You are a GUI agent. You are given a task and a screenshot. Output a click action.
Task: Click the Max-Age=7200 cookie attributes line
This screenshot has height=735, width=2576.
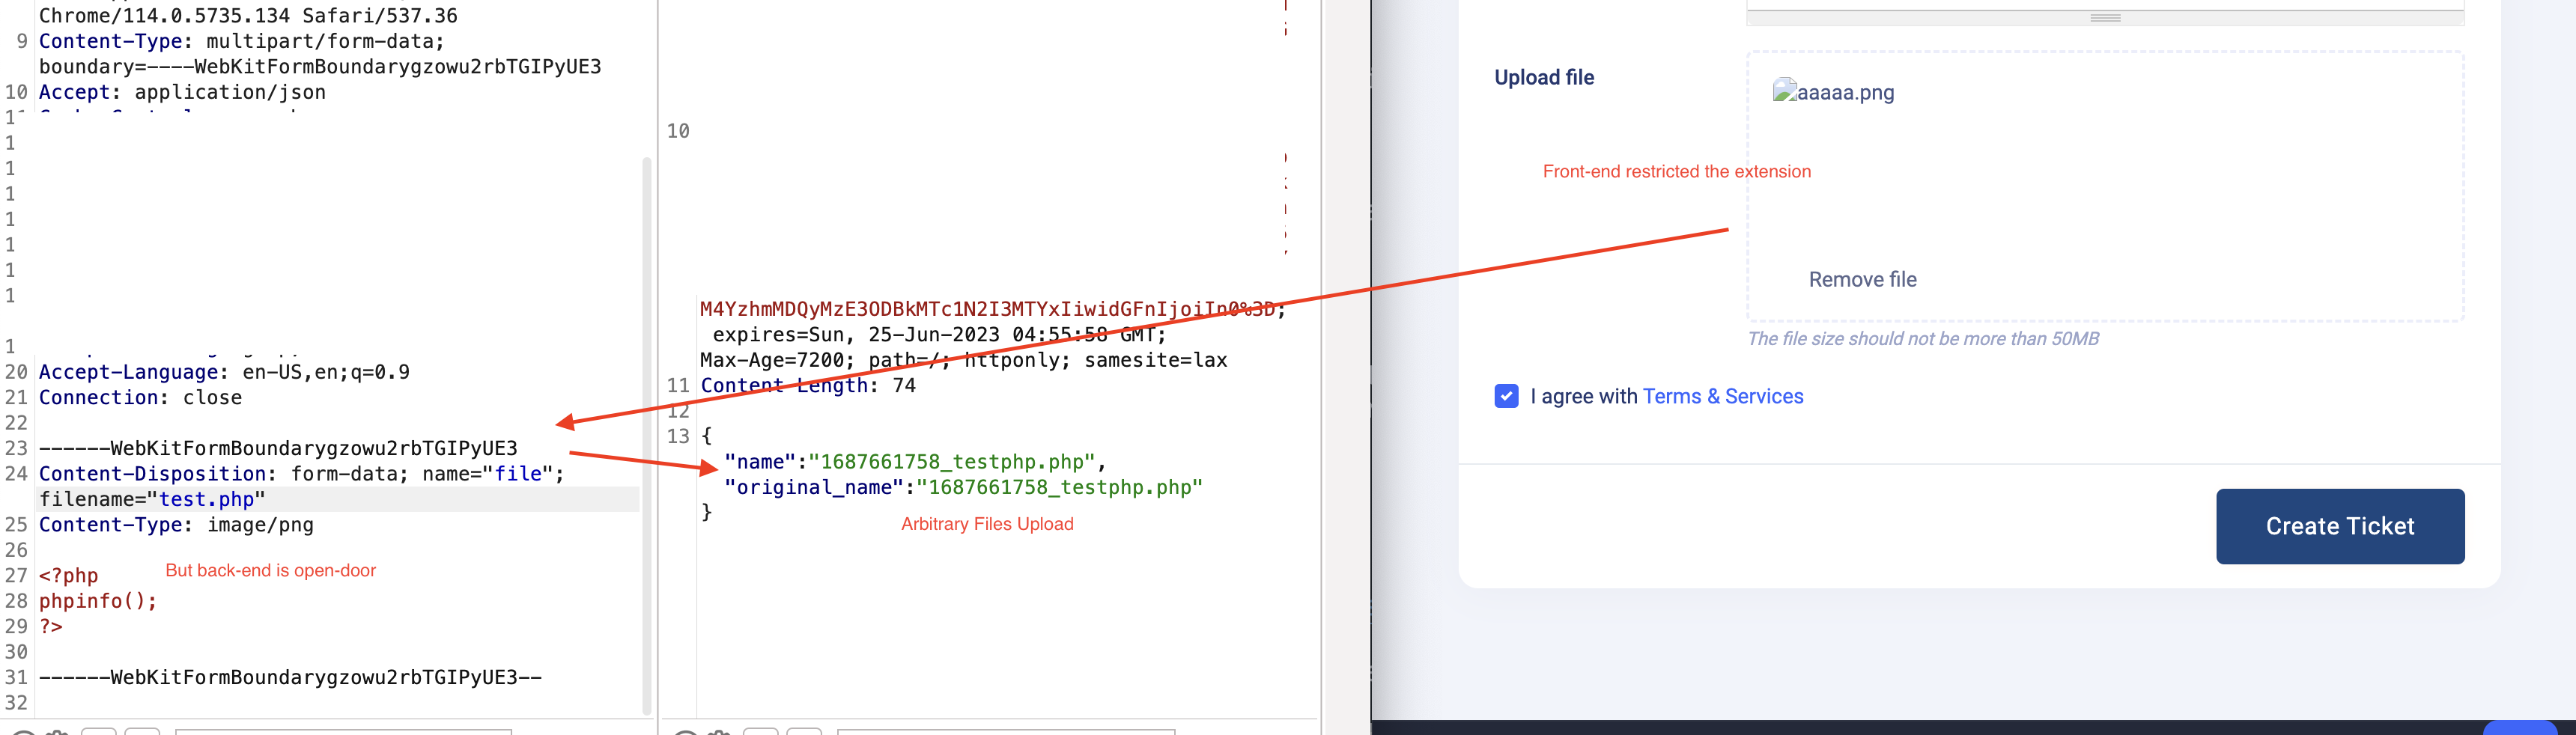tap(963, 360)
